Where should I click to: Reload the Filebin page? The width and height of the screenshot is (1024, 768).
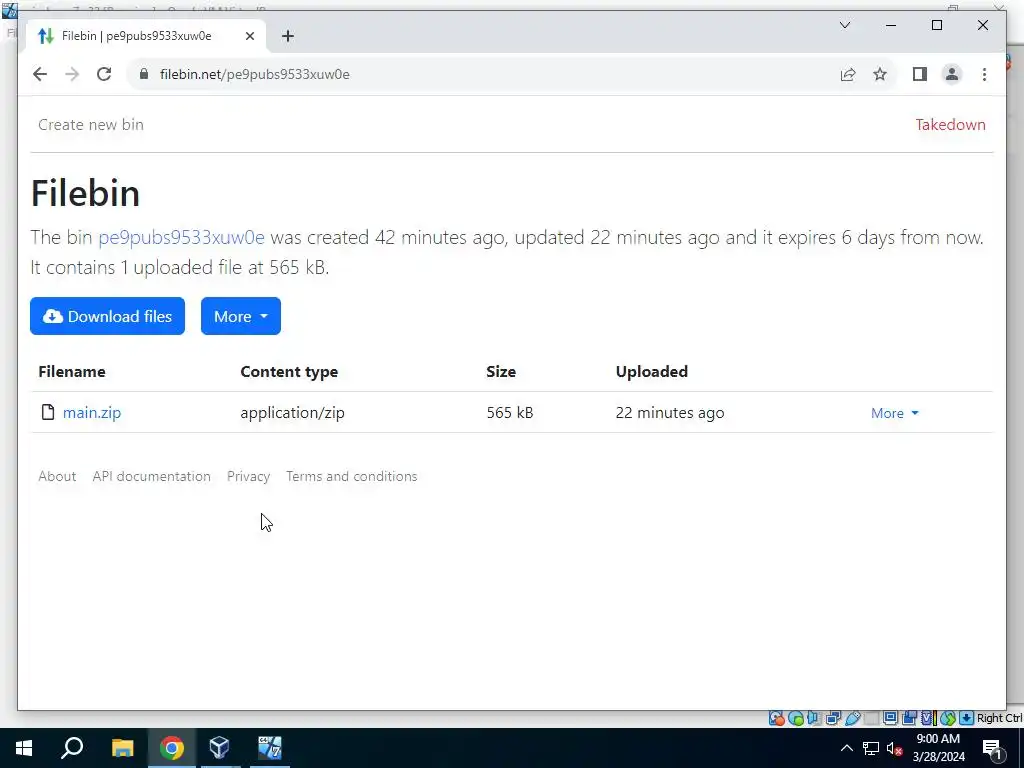104,74
